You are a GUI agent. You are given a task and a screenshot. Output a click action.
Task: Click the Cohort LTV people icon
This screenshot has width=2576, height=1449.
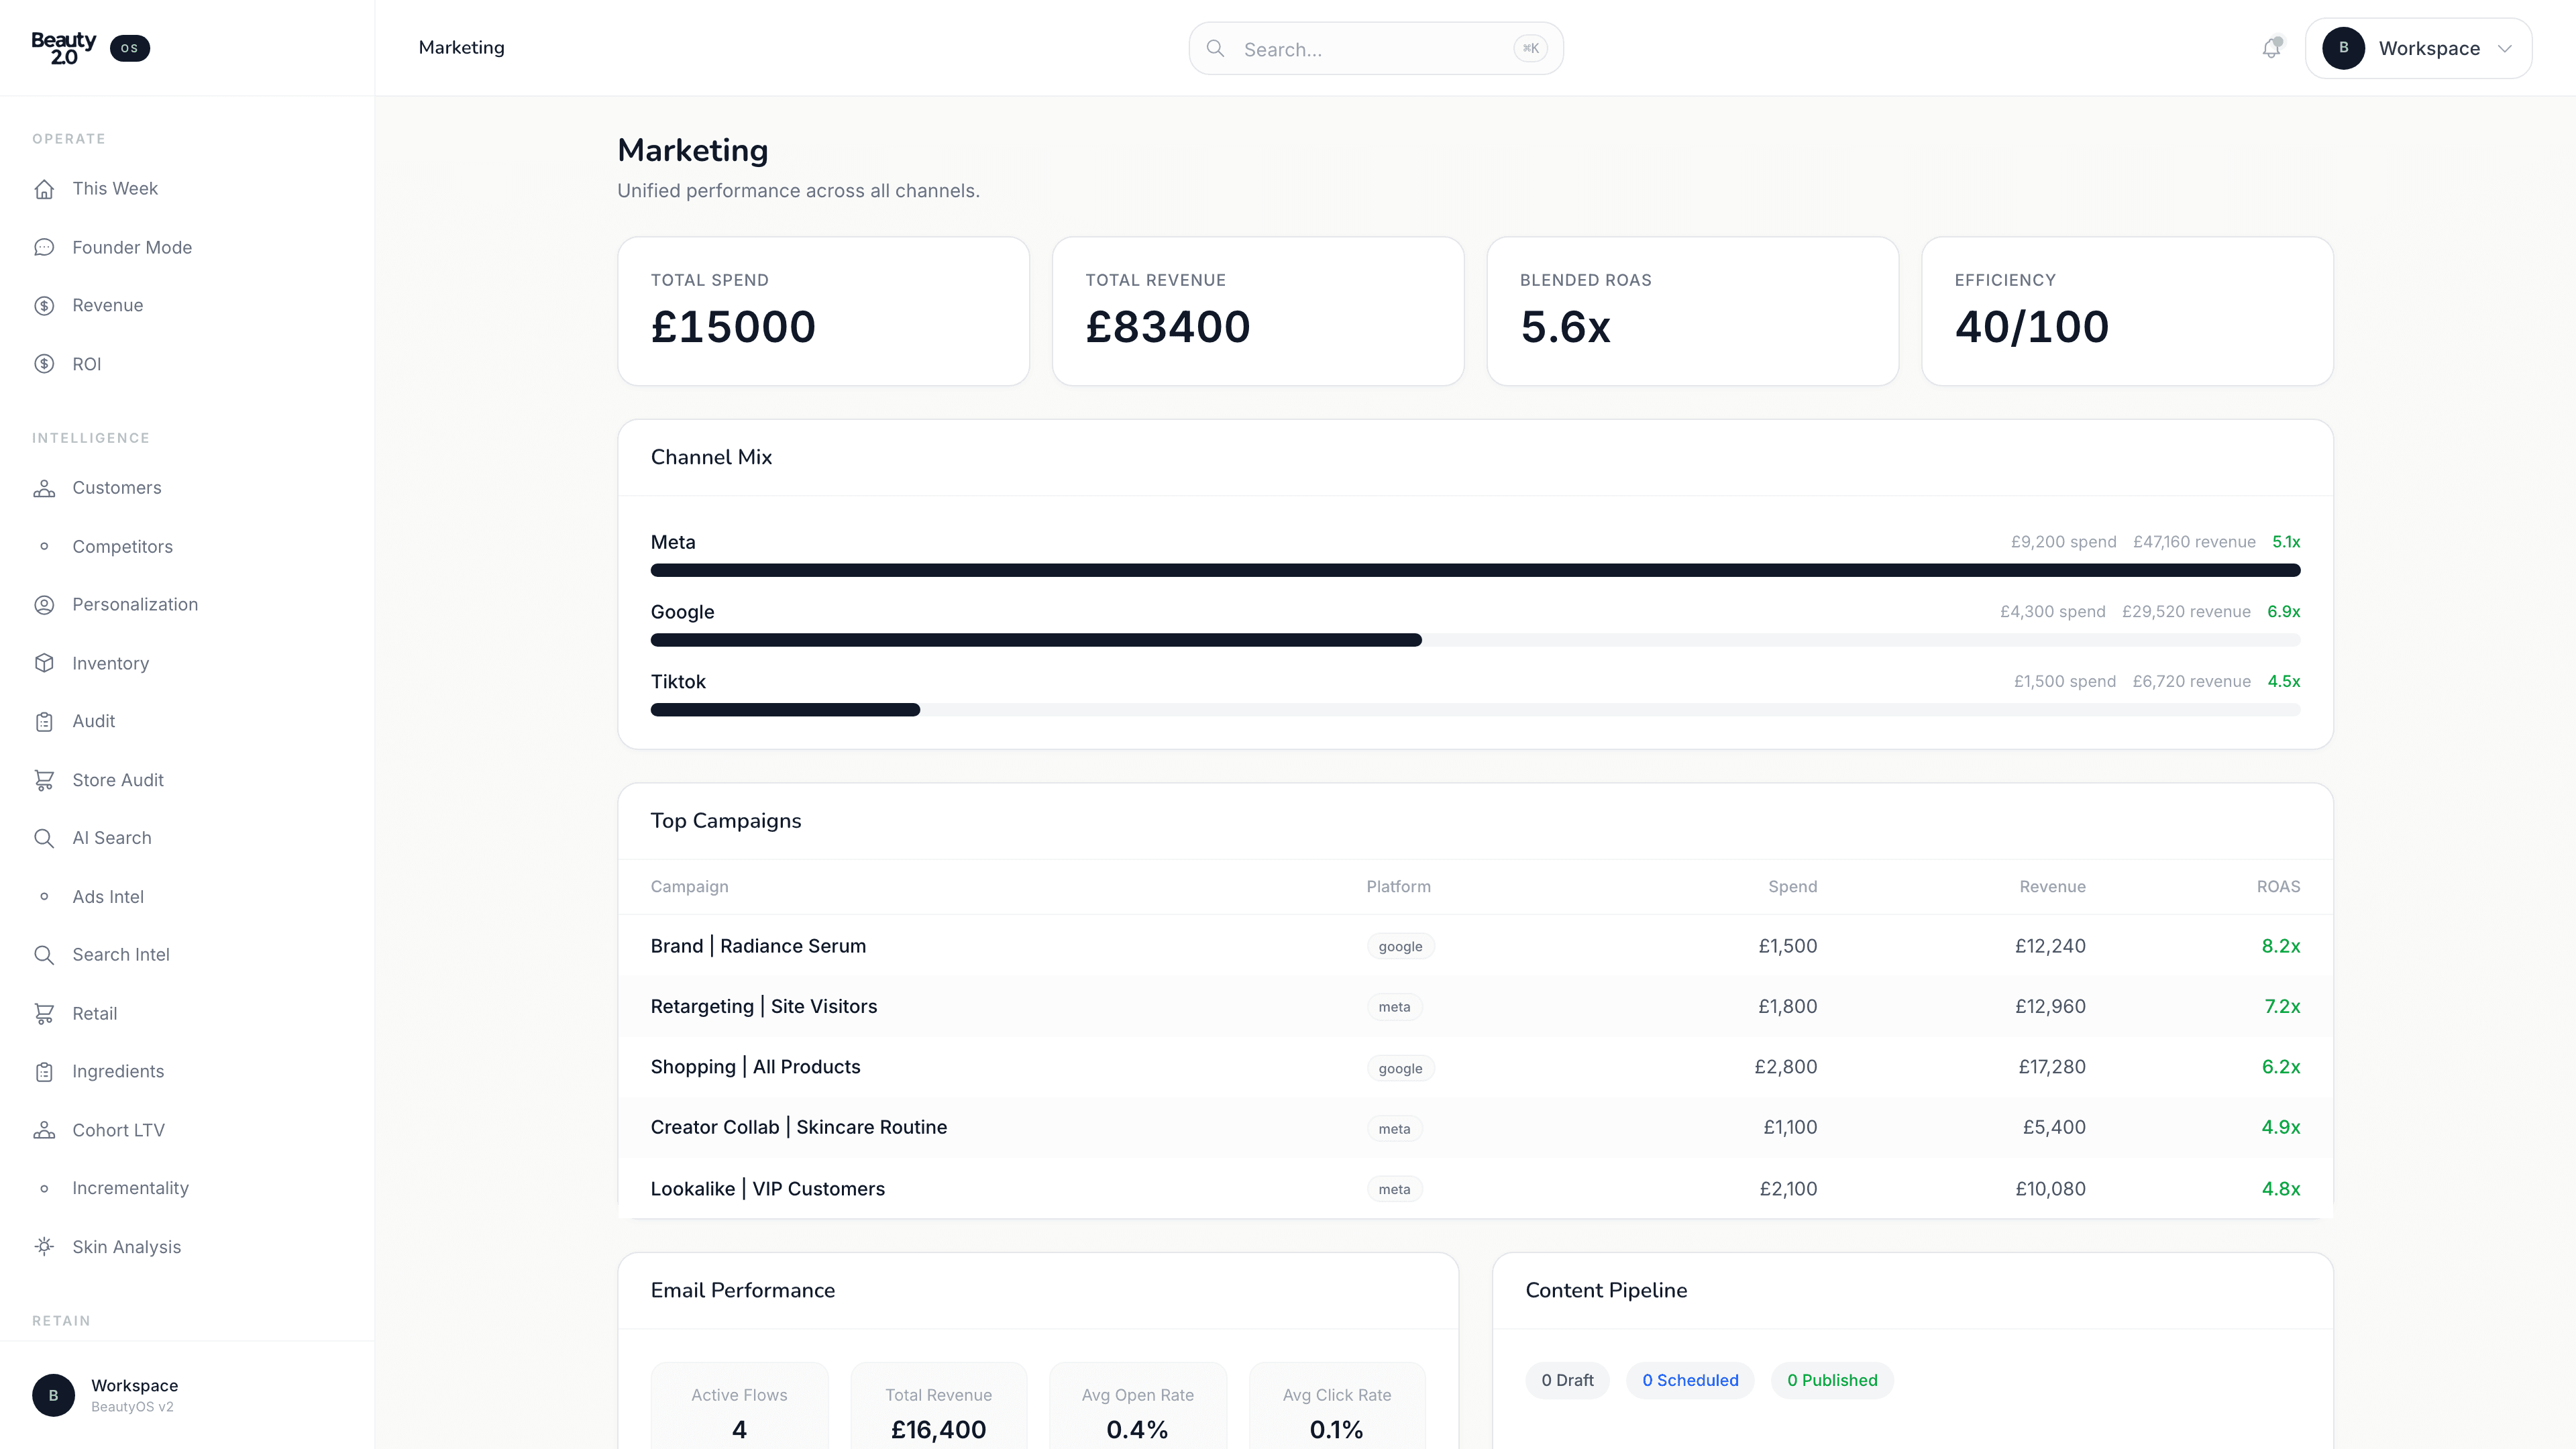[x=44, y=1130]
